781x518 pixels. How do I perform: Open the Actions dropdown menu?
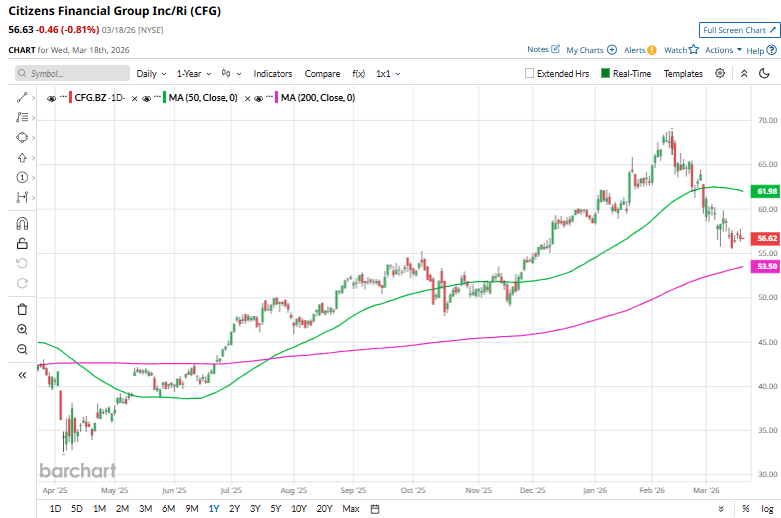point(722,50)
